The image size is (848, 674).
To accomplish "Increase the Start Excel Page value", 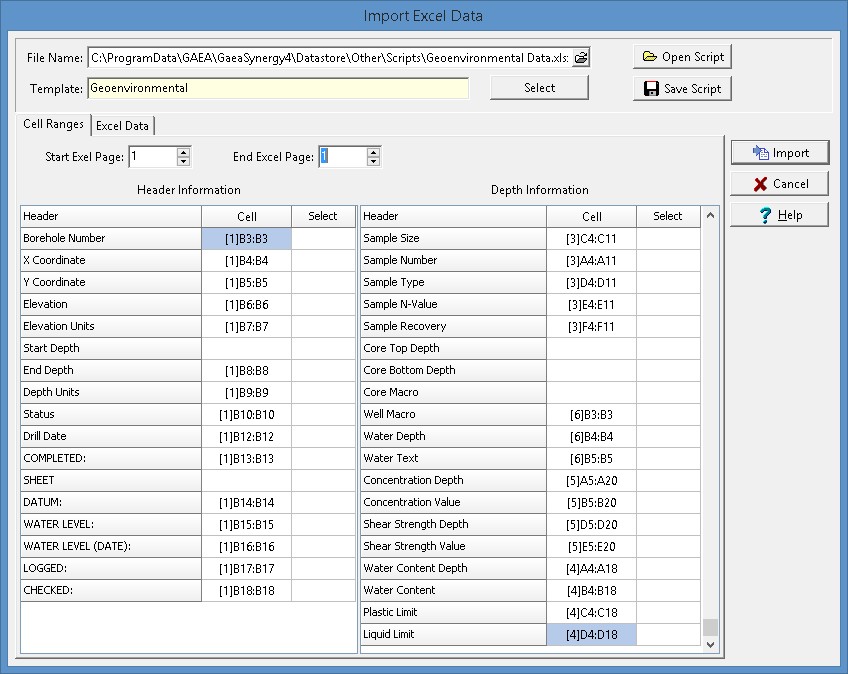I will (x=183, y=152).
